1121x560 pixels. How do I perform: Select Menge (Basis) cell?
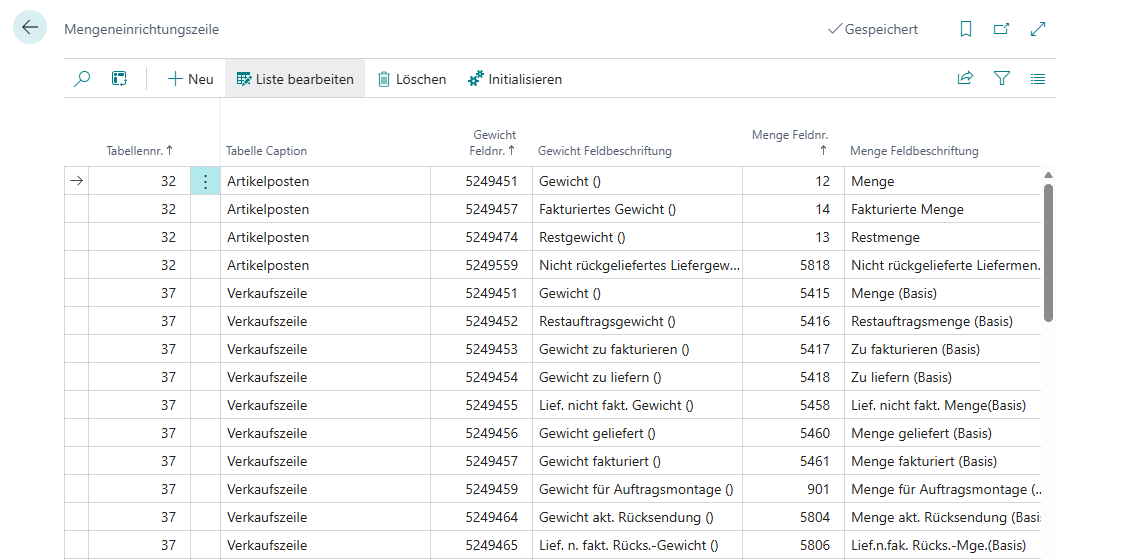(942, 293)
